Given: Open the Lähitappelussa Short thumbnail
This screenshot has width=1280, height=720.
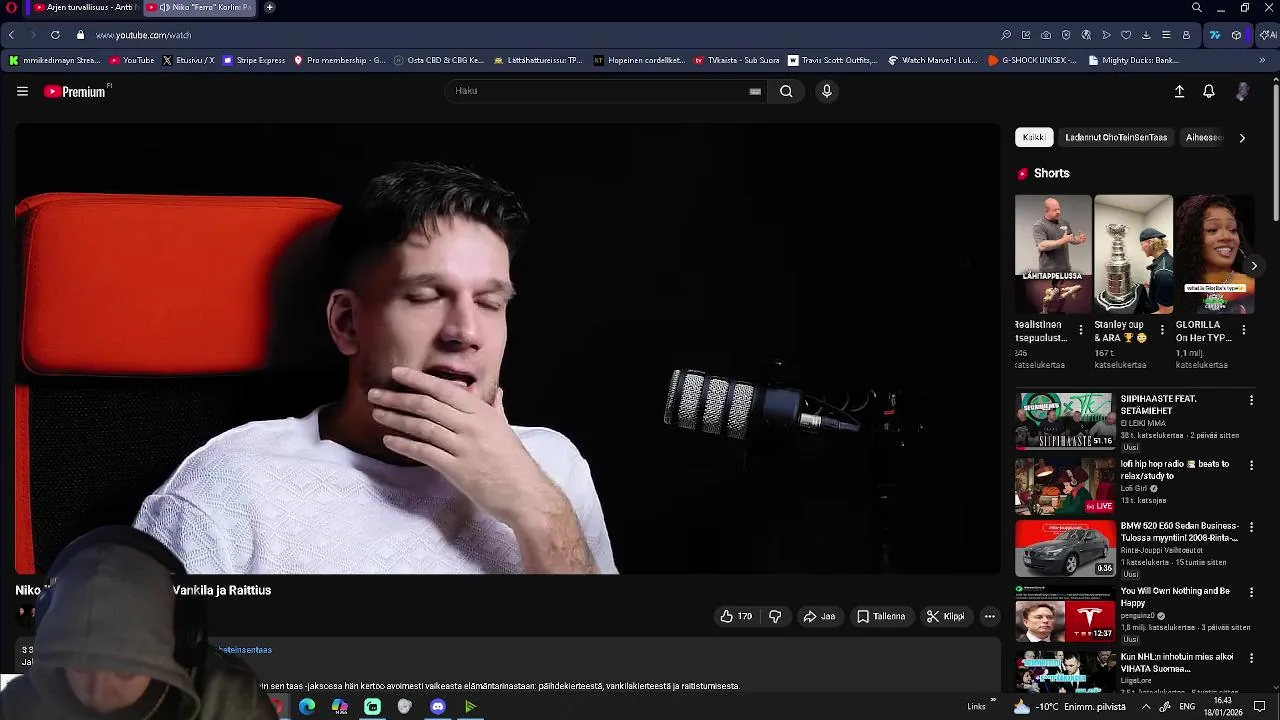Looking at the screenshot, I should click(x=1053, y=254).
